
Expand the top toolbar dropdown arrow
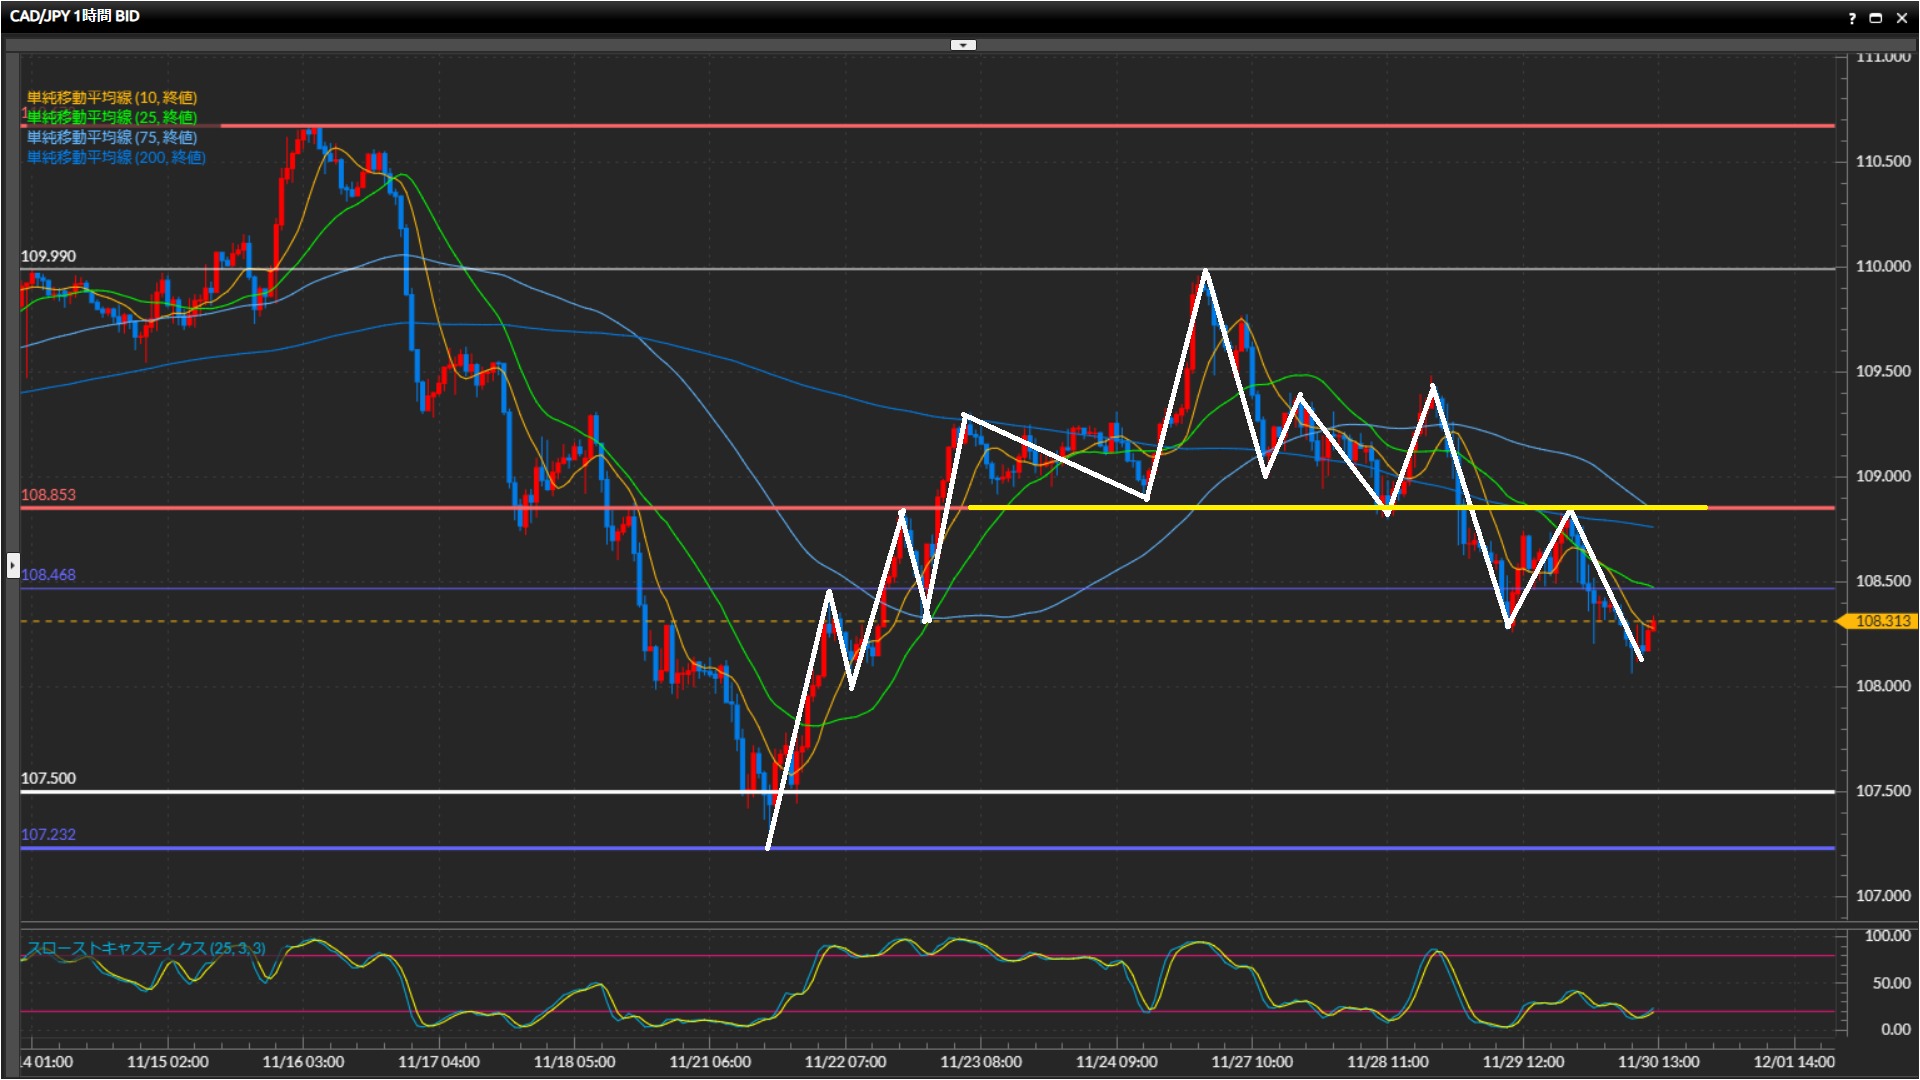pyautogui.click(x=963, y=45)
